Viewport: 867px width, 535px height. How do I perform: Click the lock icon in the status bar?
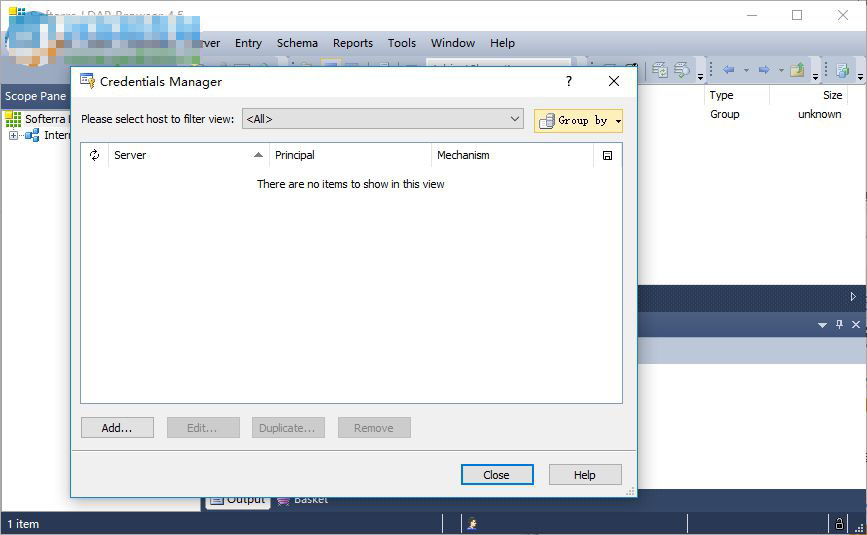tap(839, 523)
